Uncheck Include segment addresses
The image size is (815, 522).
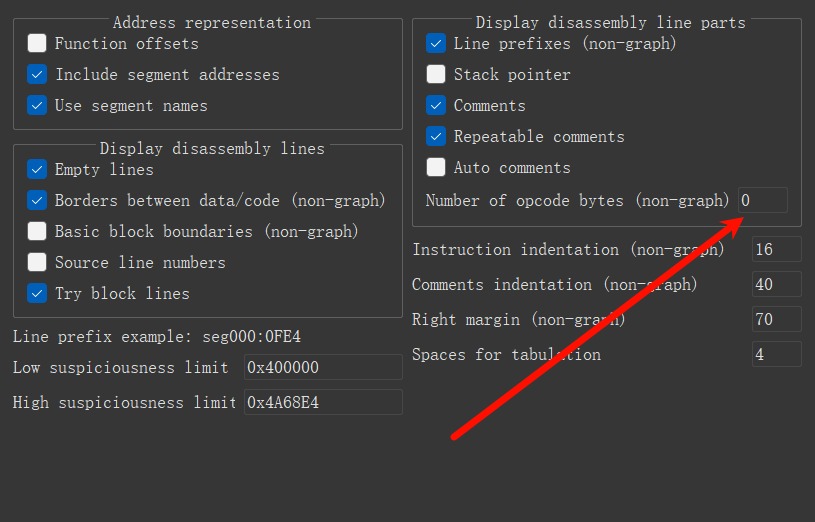[37, 74]
